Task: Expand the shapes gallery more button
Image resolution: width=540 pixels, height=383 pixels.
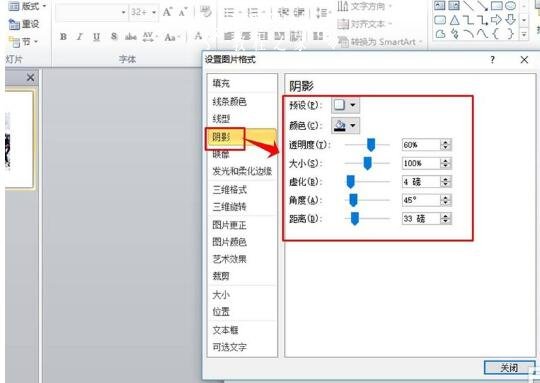Action: [524, 35]
